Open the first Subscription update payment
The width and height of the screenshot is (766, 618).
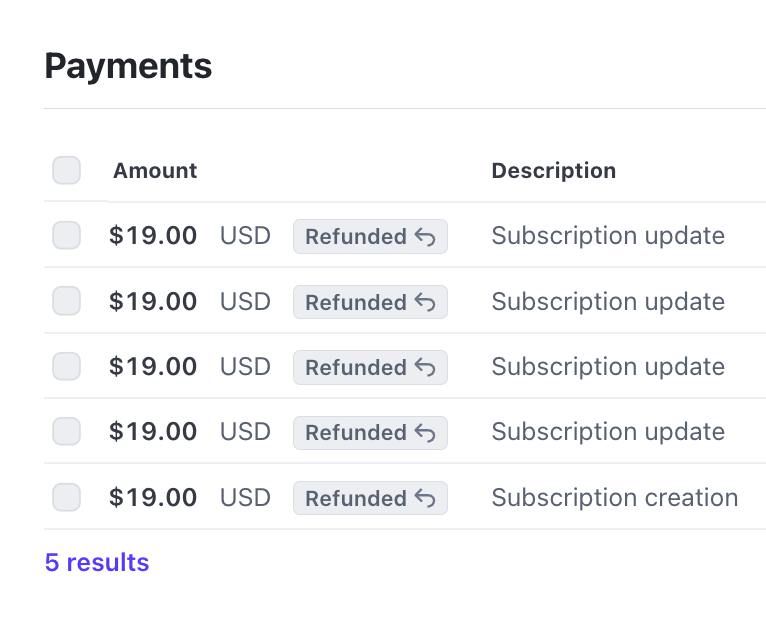tap(608, 236)
